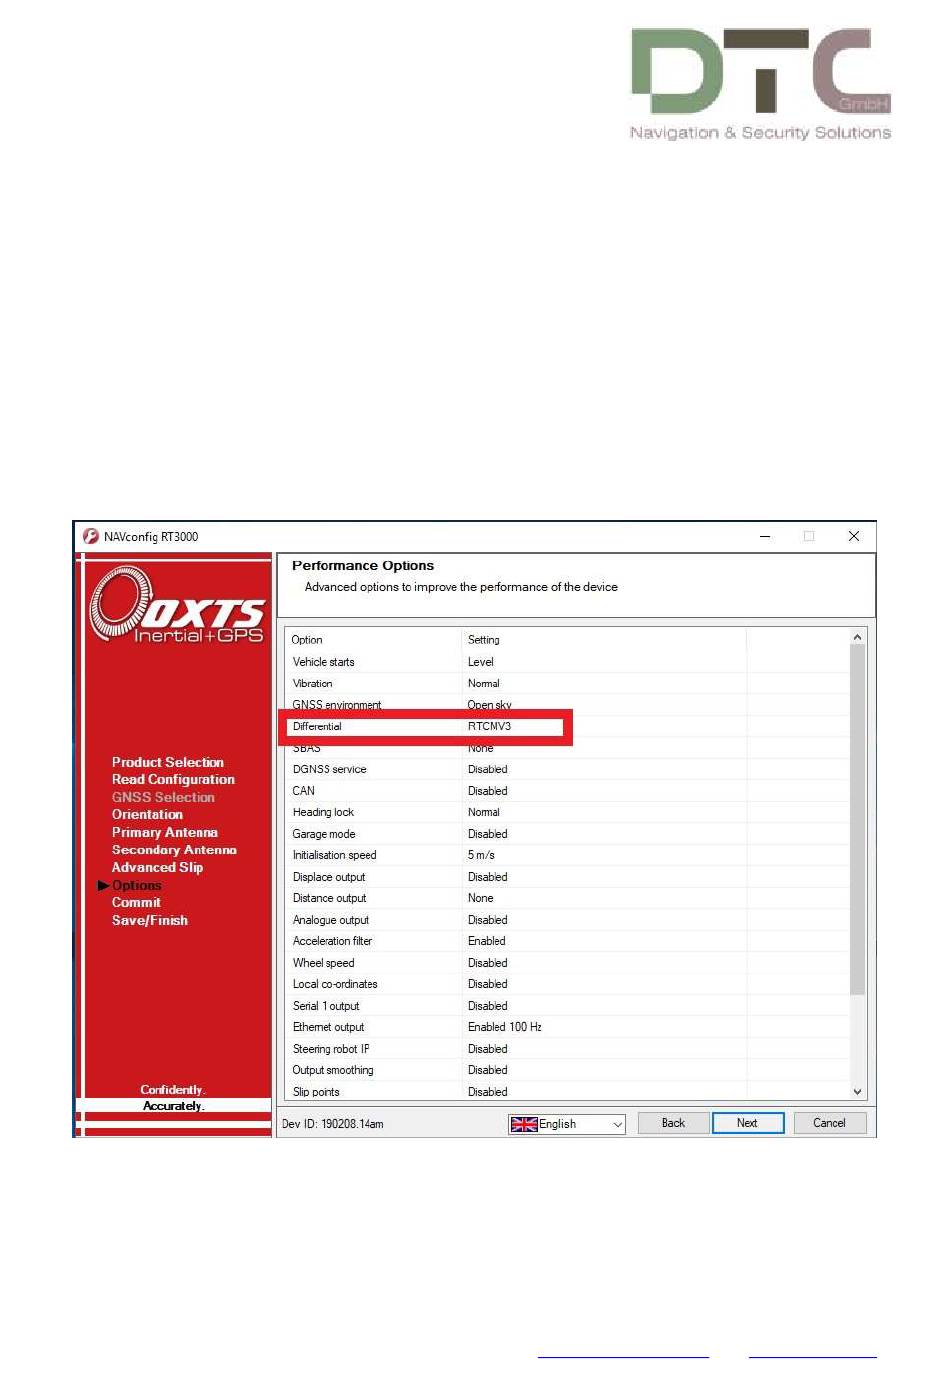Viewport: 950px width, 1387px height.
Task: Select the Advanced Slip step
Action: tap(157, 867)
